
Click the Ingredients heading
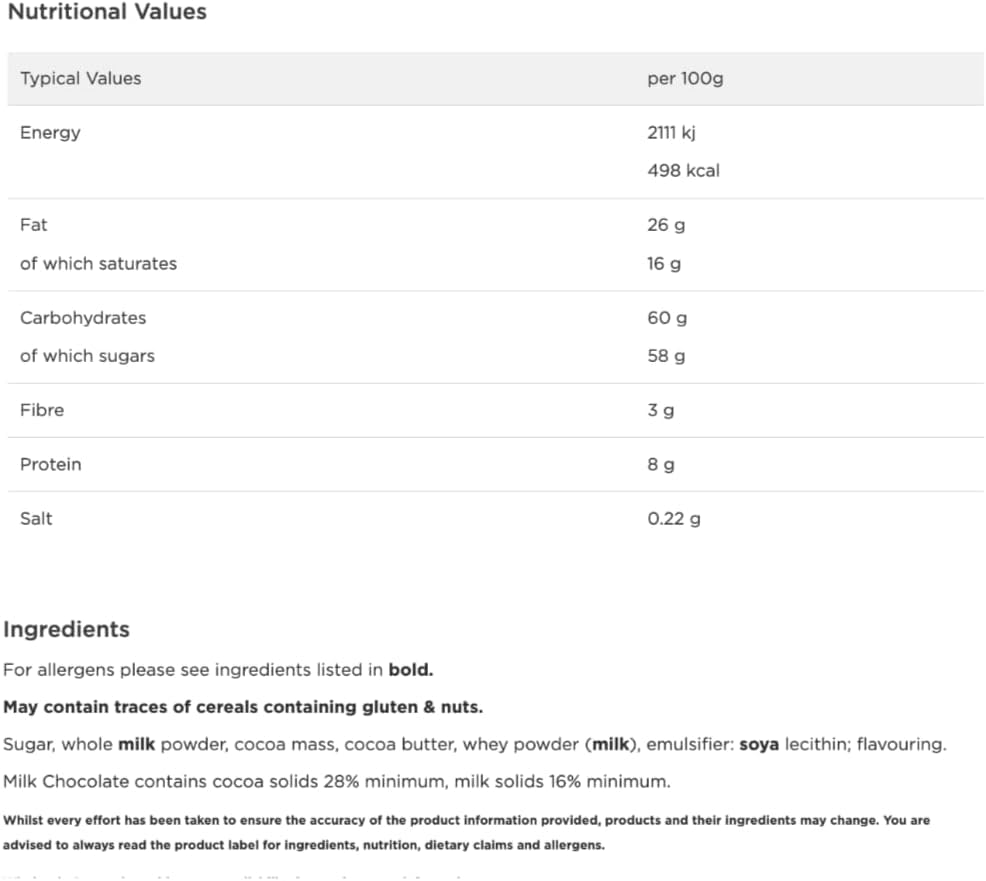67,630
